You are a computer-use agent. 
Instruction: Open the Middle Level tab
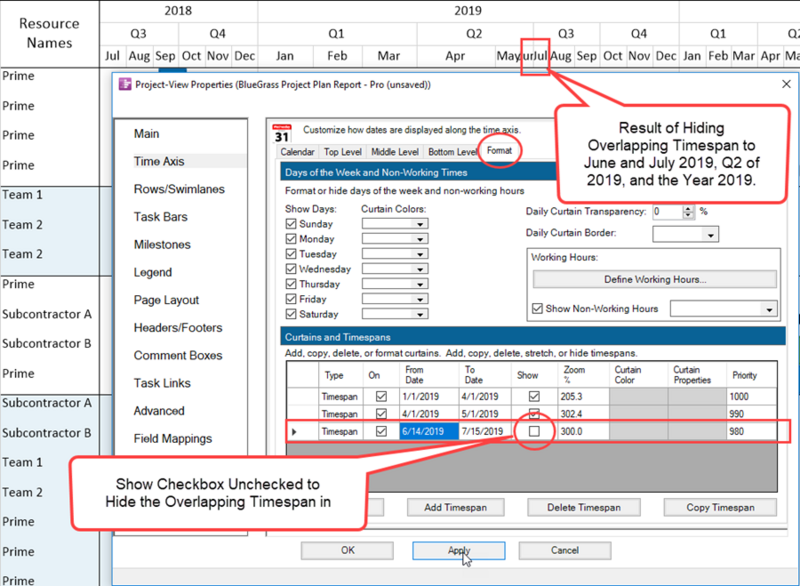(x=395, y=152)
